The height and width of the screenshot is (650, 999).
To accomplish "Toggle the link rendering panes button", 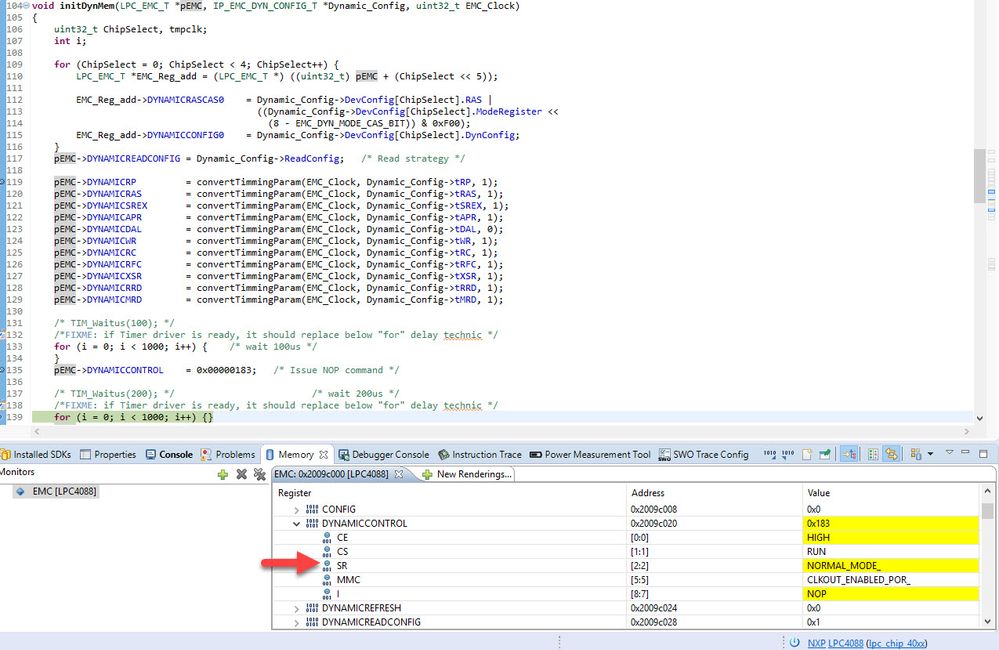I will pos(891,454).
